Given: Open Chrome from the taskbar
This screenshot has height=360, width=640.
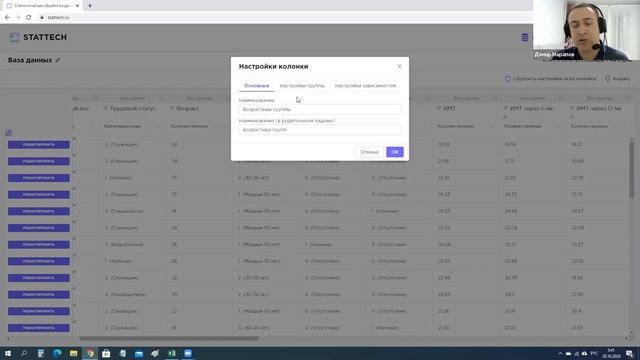Looking at the screenshot, I should click(90, 353).
